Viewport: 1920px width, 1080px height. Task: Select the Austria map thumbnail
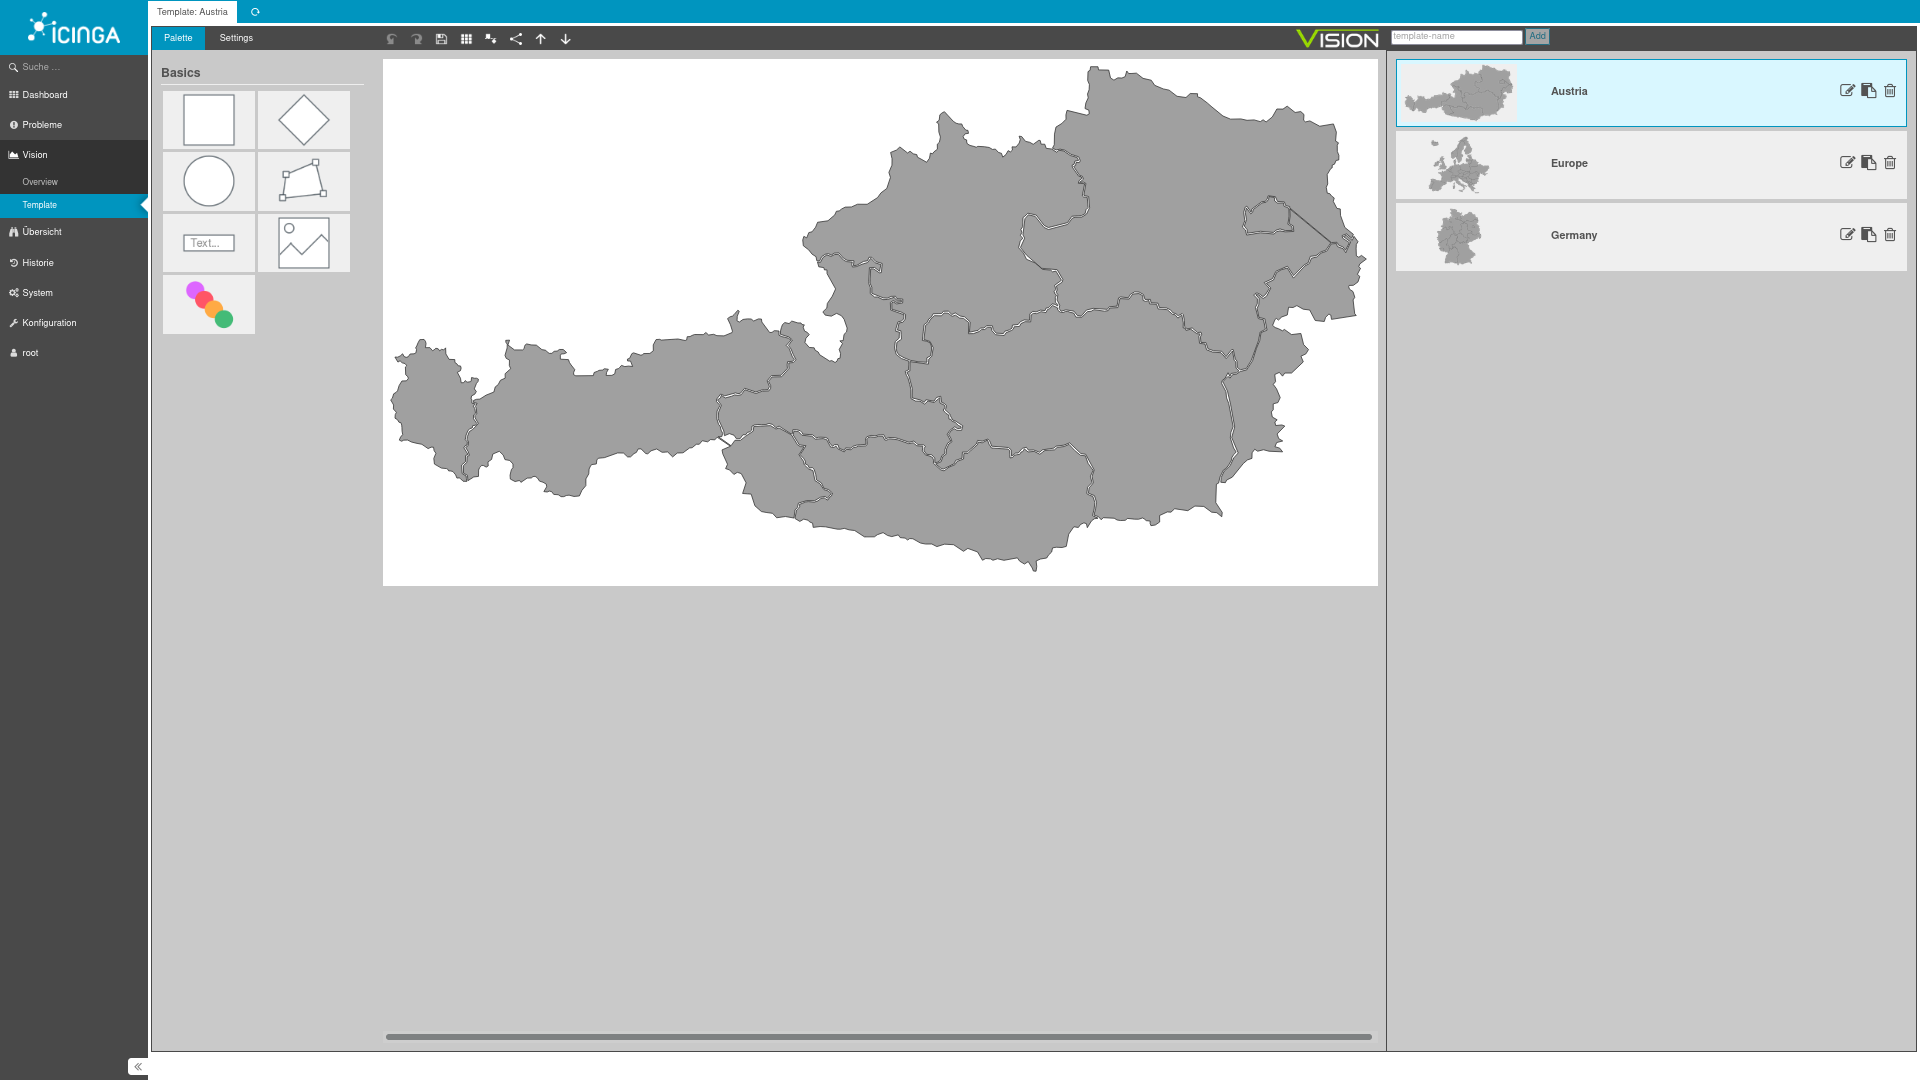(1459, 92)
